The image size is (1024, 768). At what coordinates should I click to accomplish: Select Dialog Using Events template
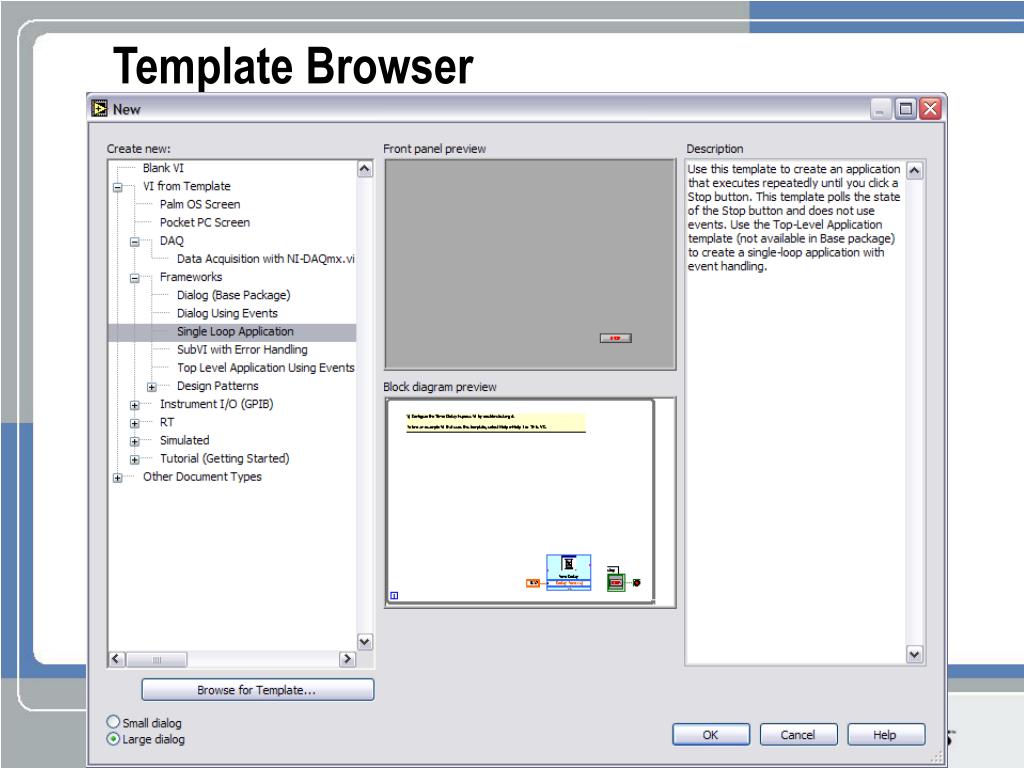click(227, 313)
